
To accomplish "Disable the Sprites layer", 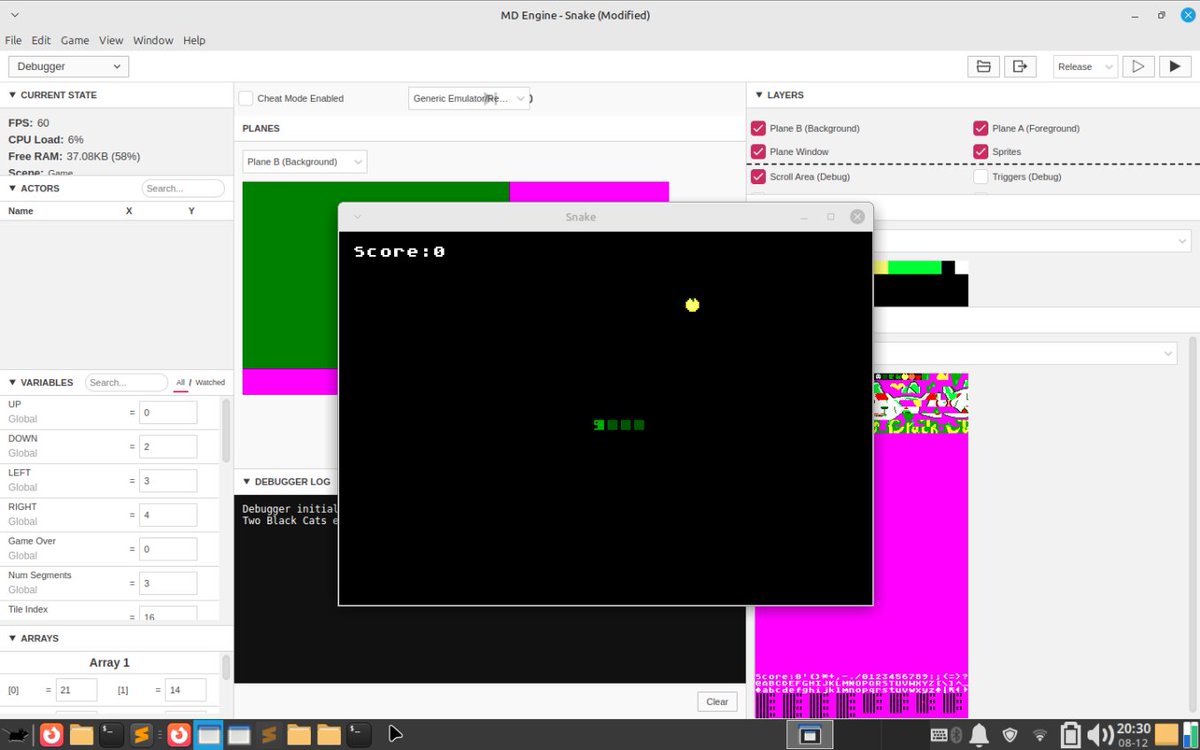I will coord(980,152).
